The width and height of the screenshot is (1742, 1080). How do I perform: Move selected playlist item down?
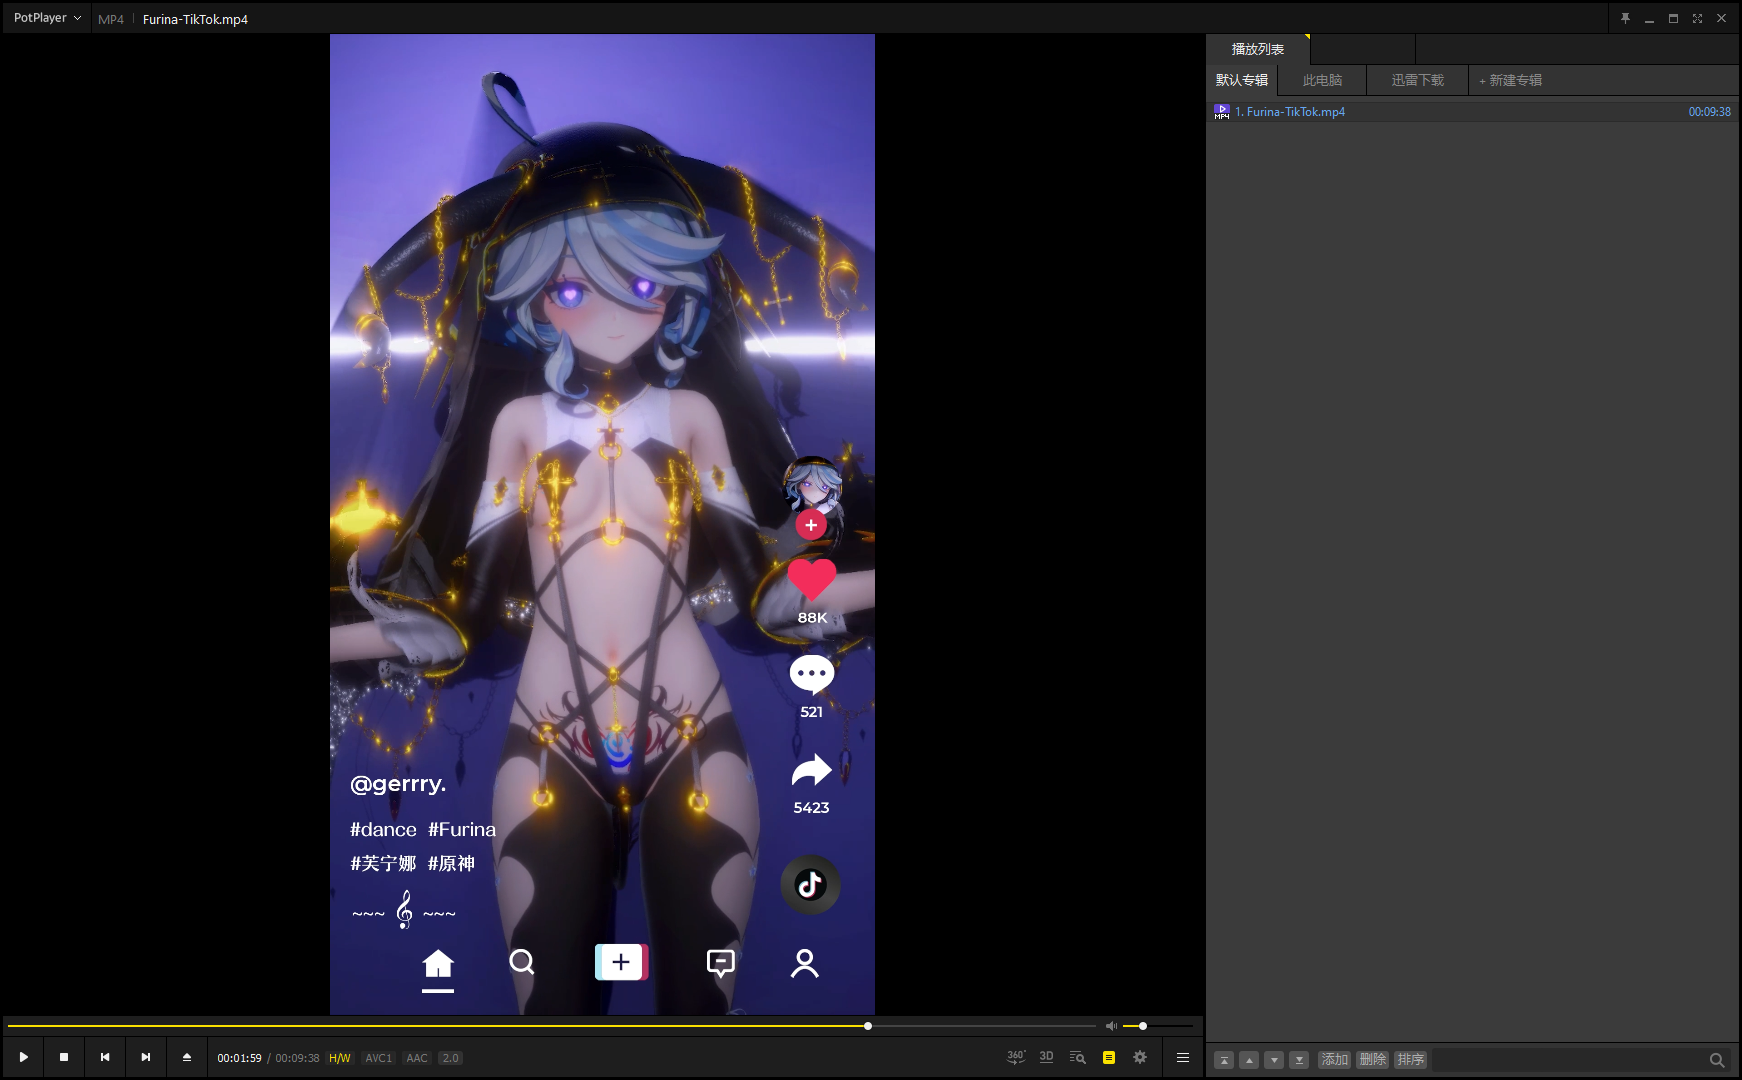[x=1274, y=1060]
